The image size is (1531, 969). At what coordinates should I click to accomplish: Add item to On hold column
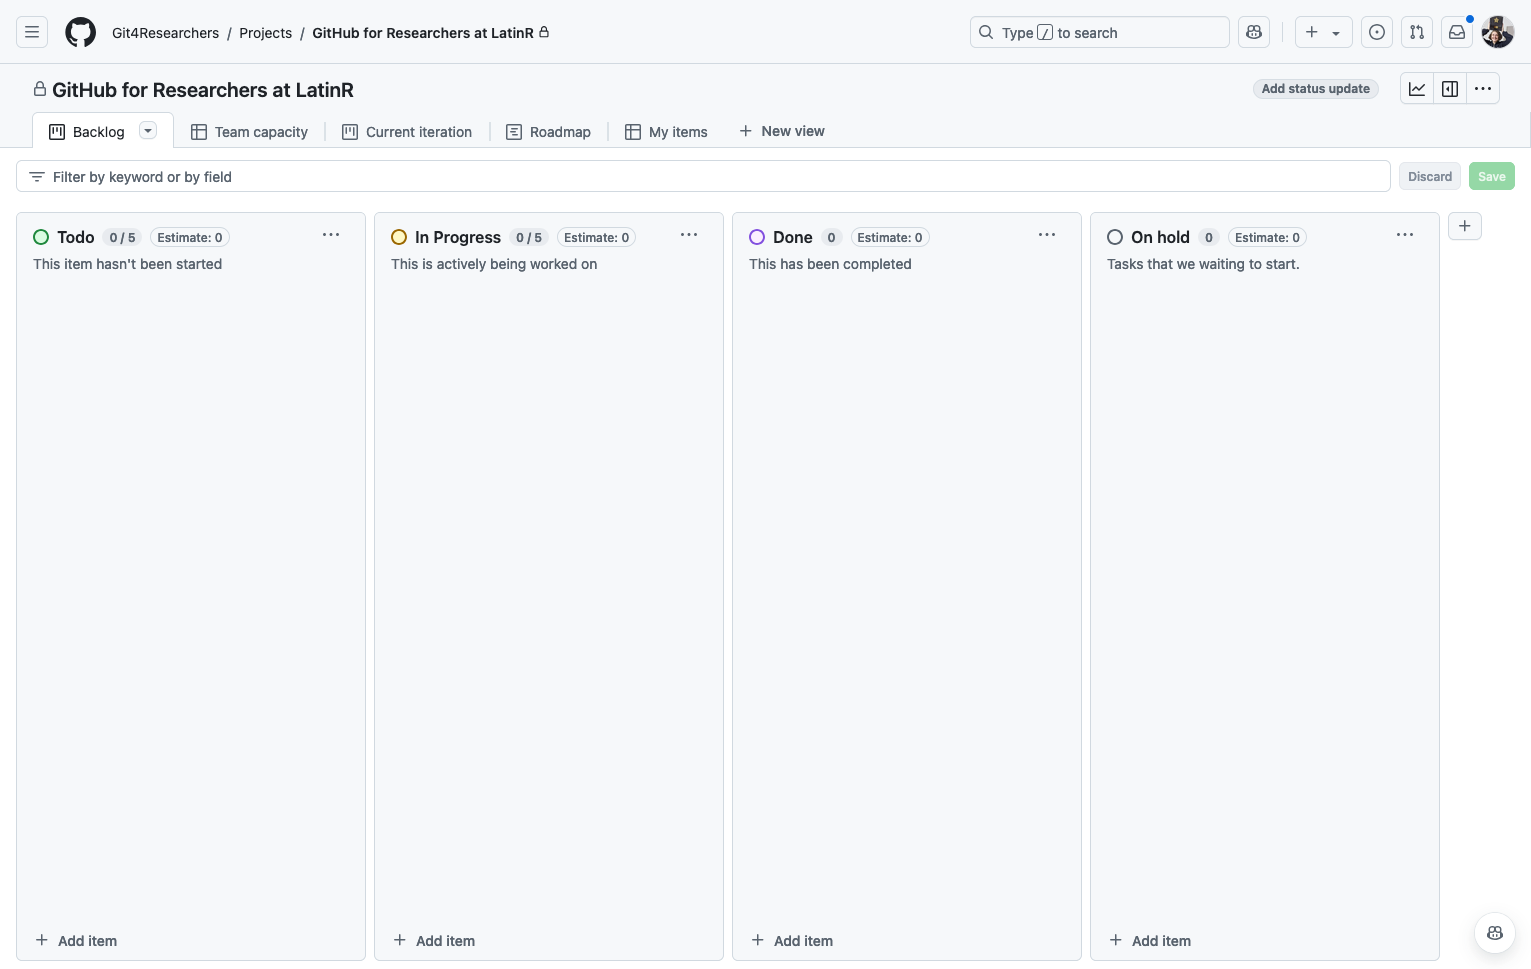point(1150,940)
